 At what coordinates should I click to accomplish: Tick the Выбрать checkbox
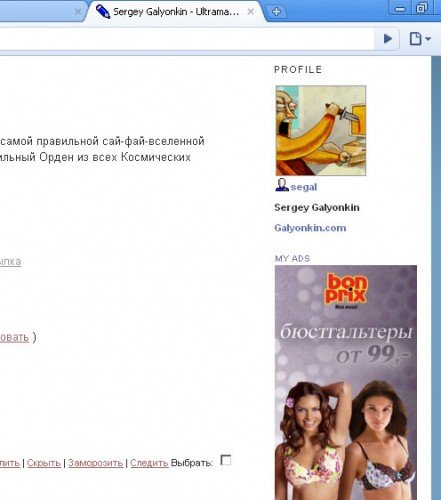pos(226,460)
